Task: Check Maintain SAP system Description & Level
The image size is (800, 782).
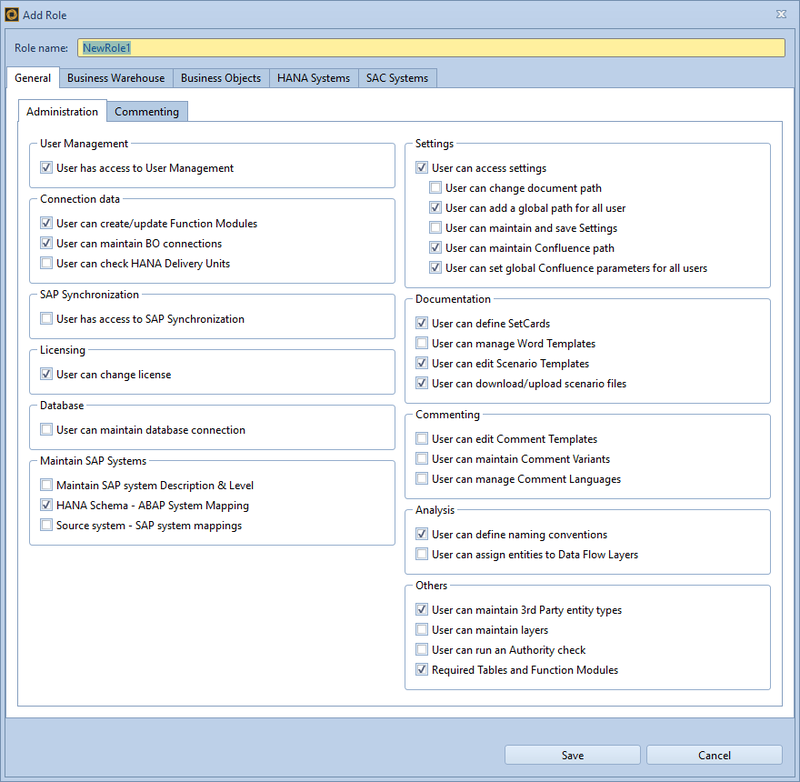Action: pos(46,485)
